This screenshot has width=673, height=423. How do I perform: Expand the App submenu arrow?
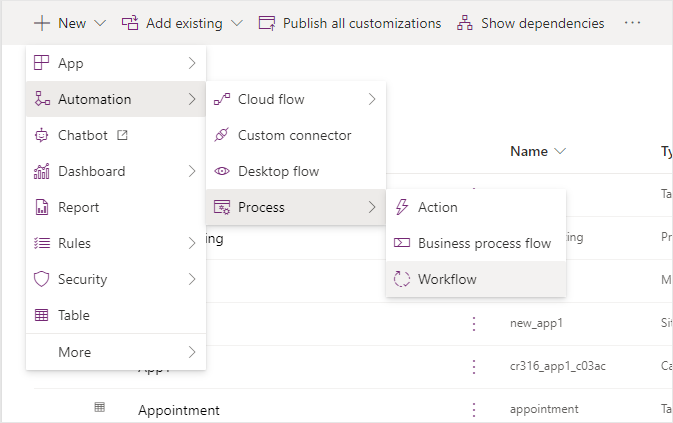[191, 63]
